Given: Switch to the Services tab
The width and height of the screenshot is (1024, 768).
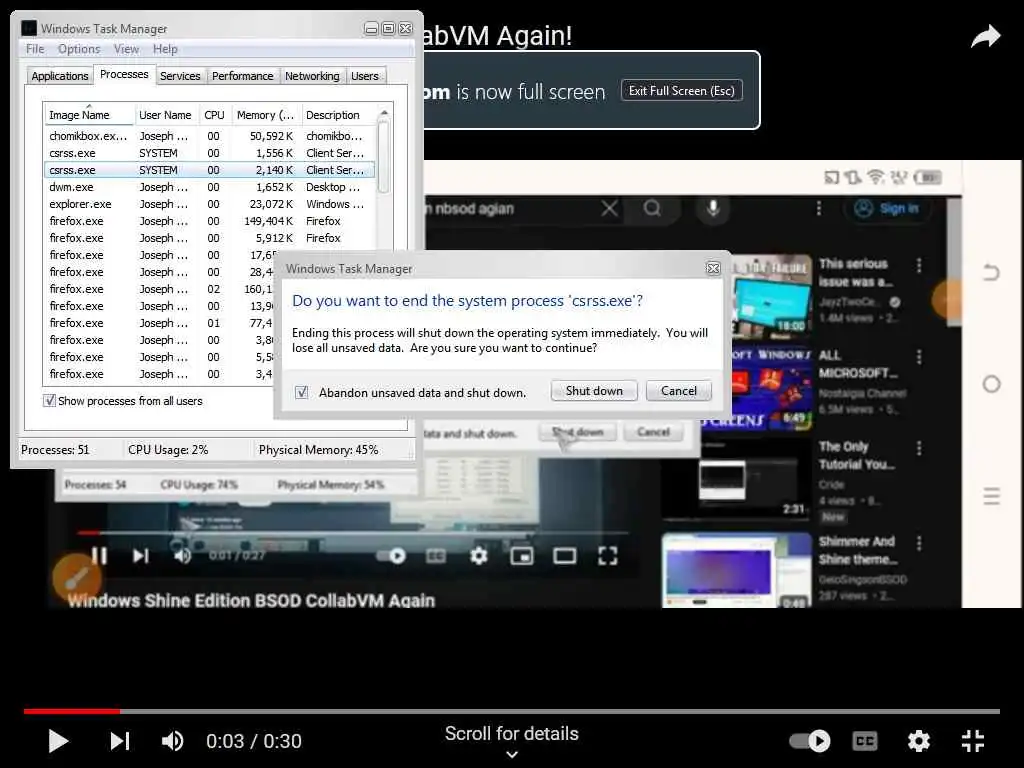Looking at the screenshot, I should point(180,76).
